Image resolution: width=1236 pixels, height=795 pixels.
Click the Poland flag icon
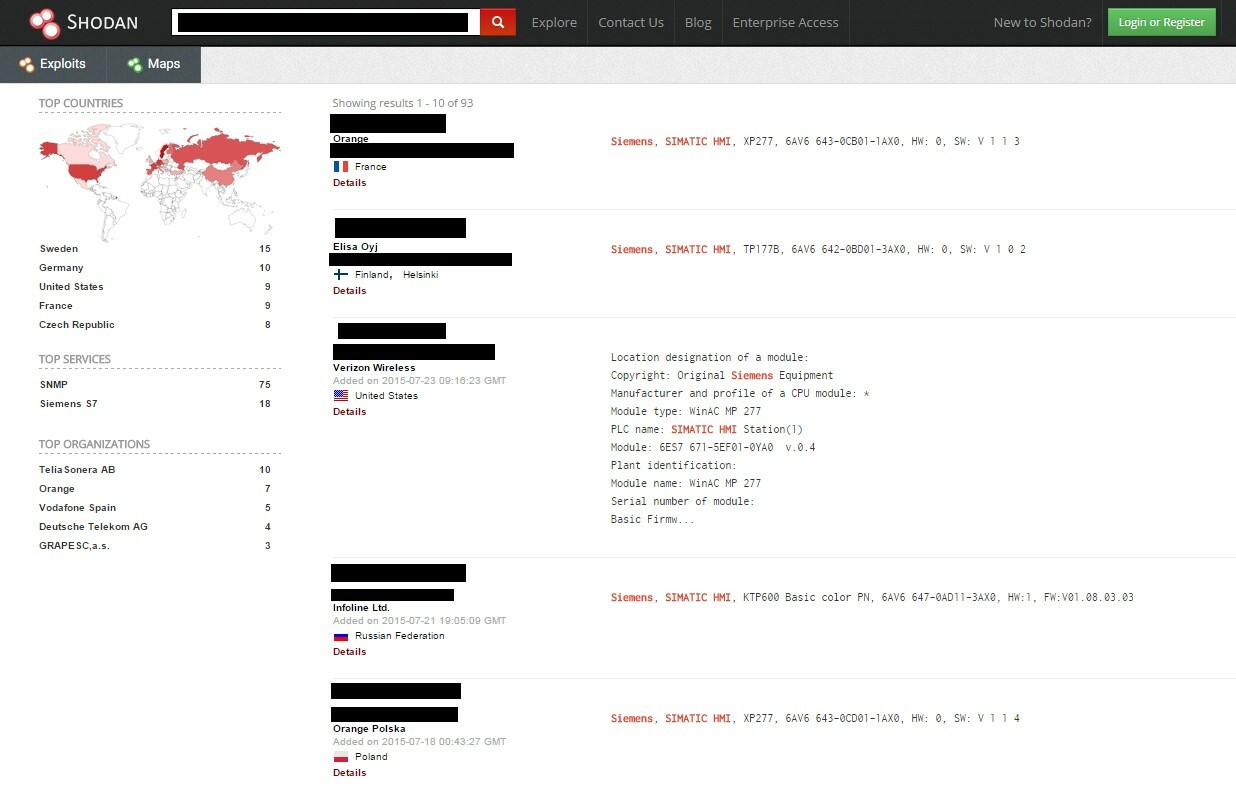[341, 757]
